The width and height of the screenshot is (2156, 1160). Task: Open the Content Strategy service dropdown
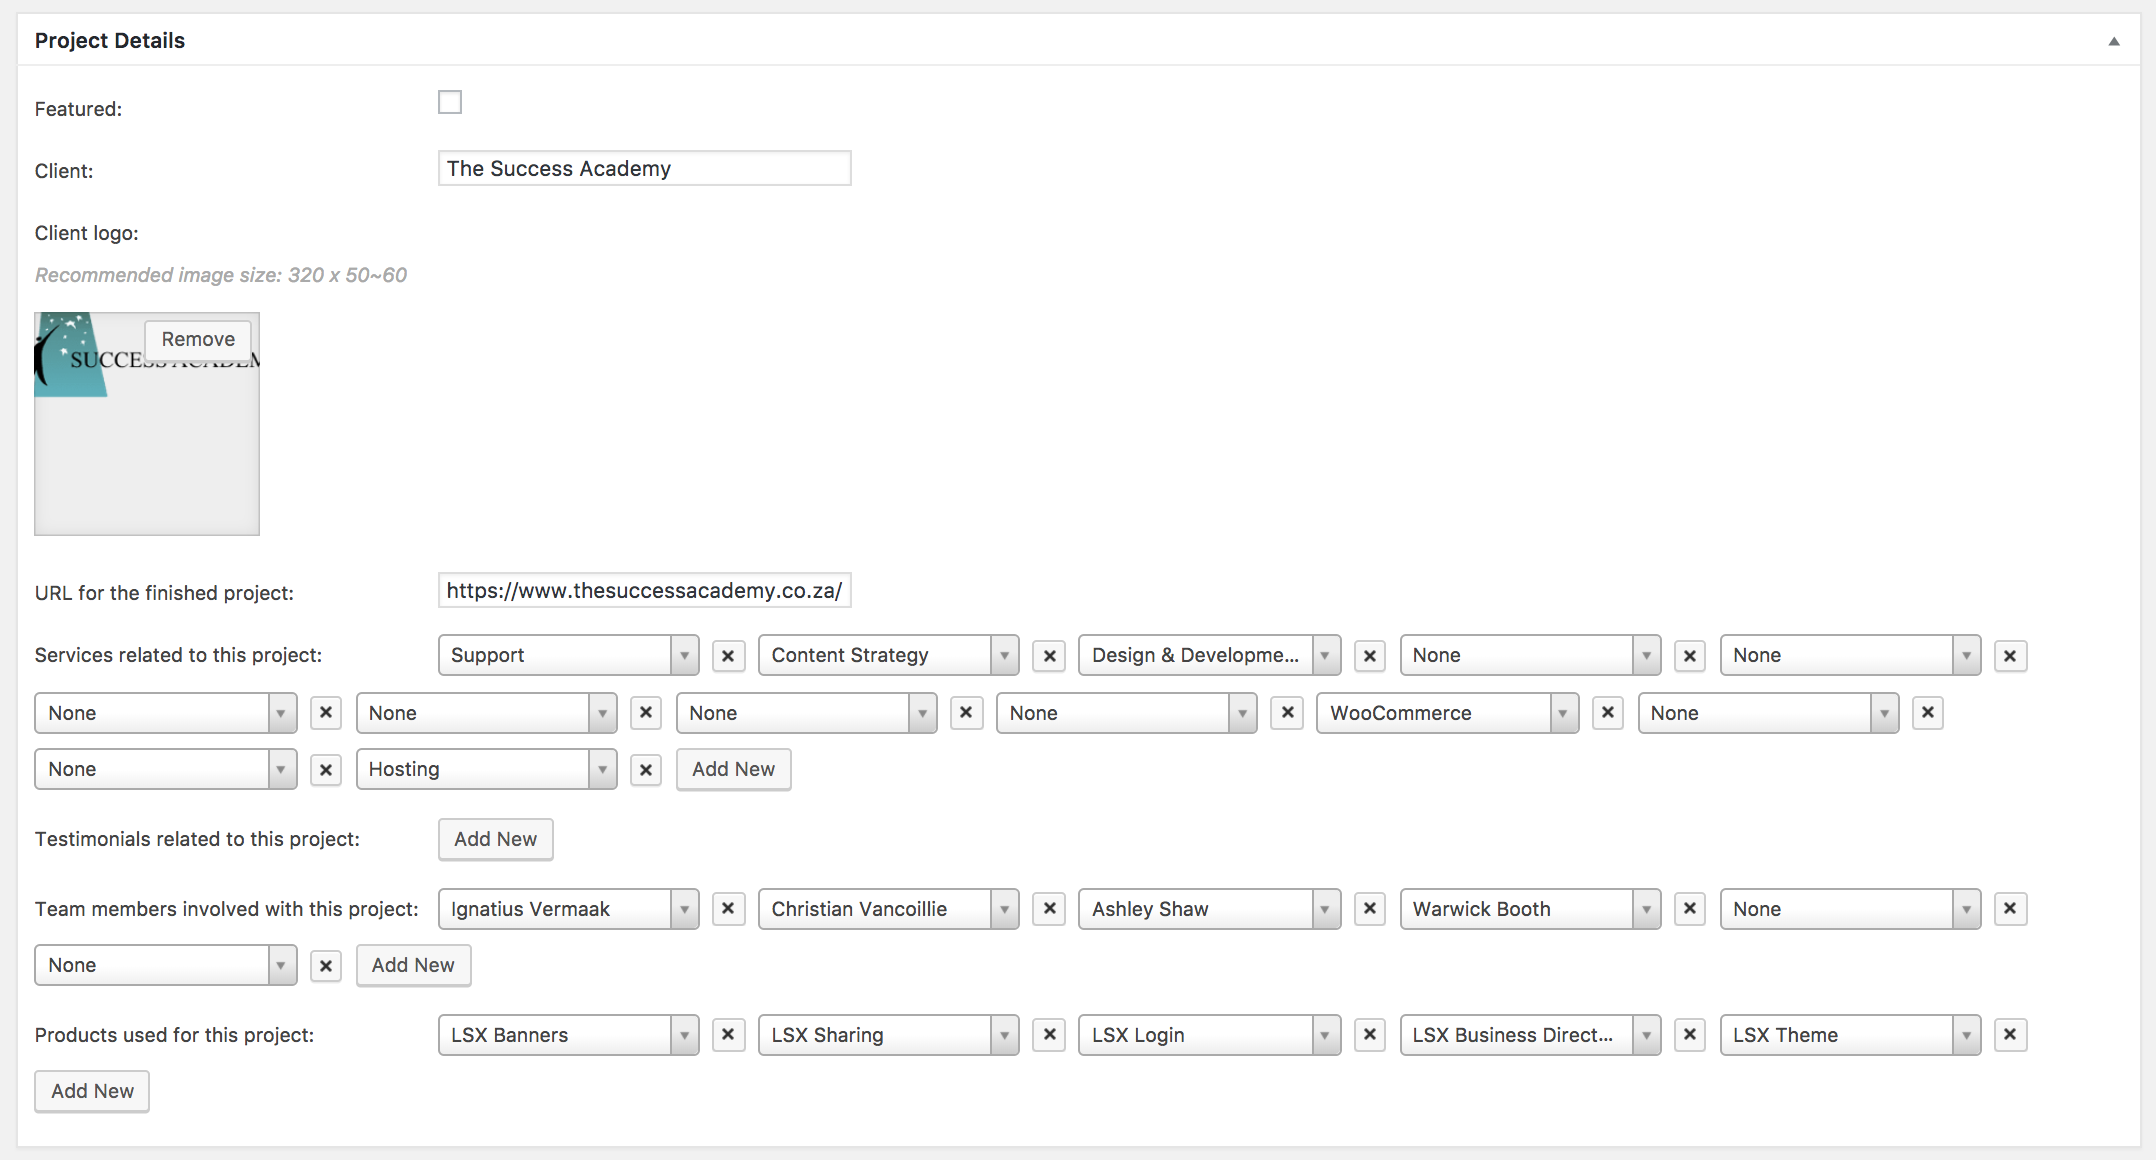(889, 655)
